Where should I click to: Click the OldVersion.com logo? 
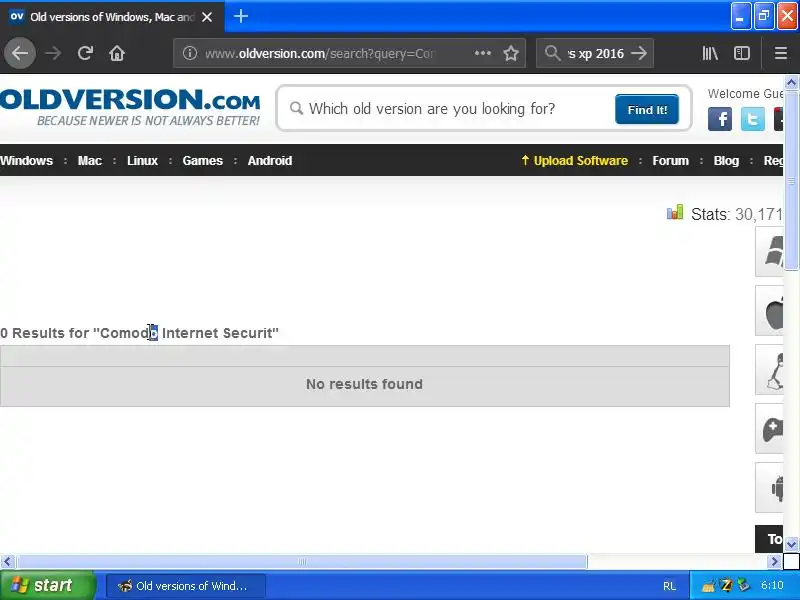130,107
